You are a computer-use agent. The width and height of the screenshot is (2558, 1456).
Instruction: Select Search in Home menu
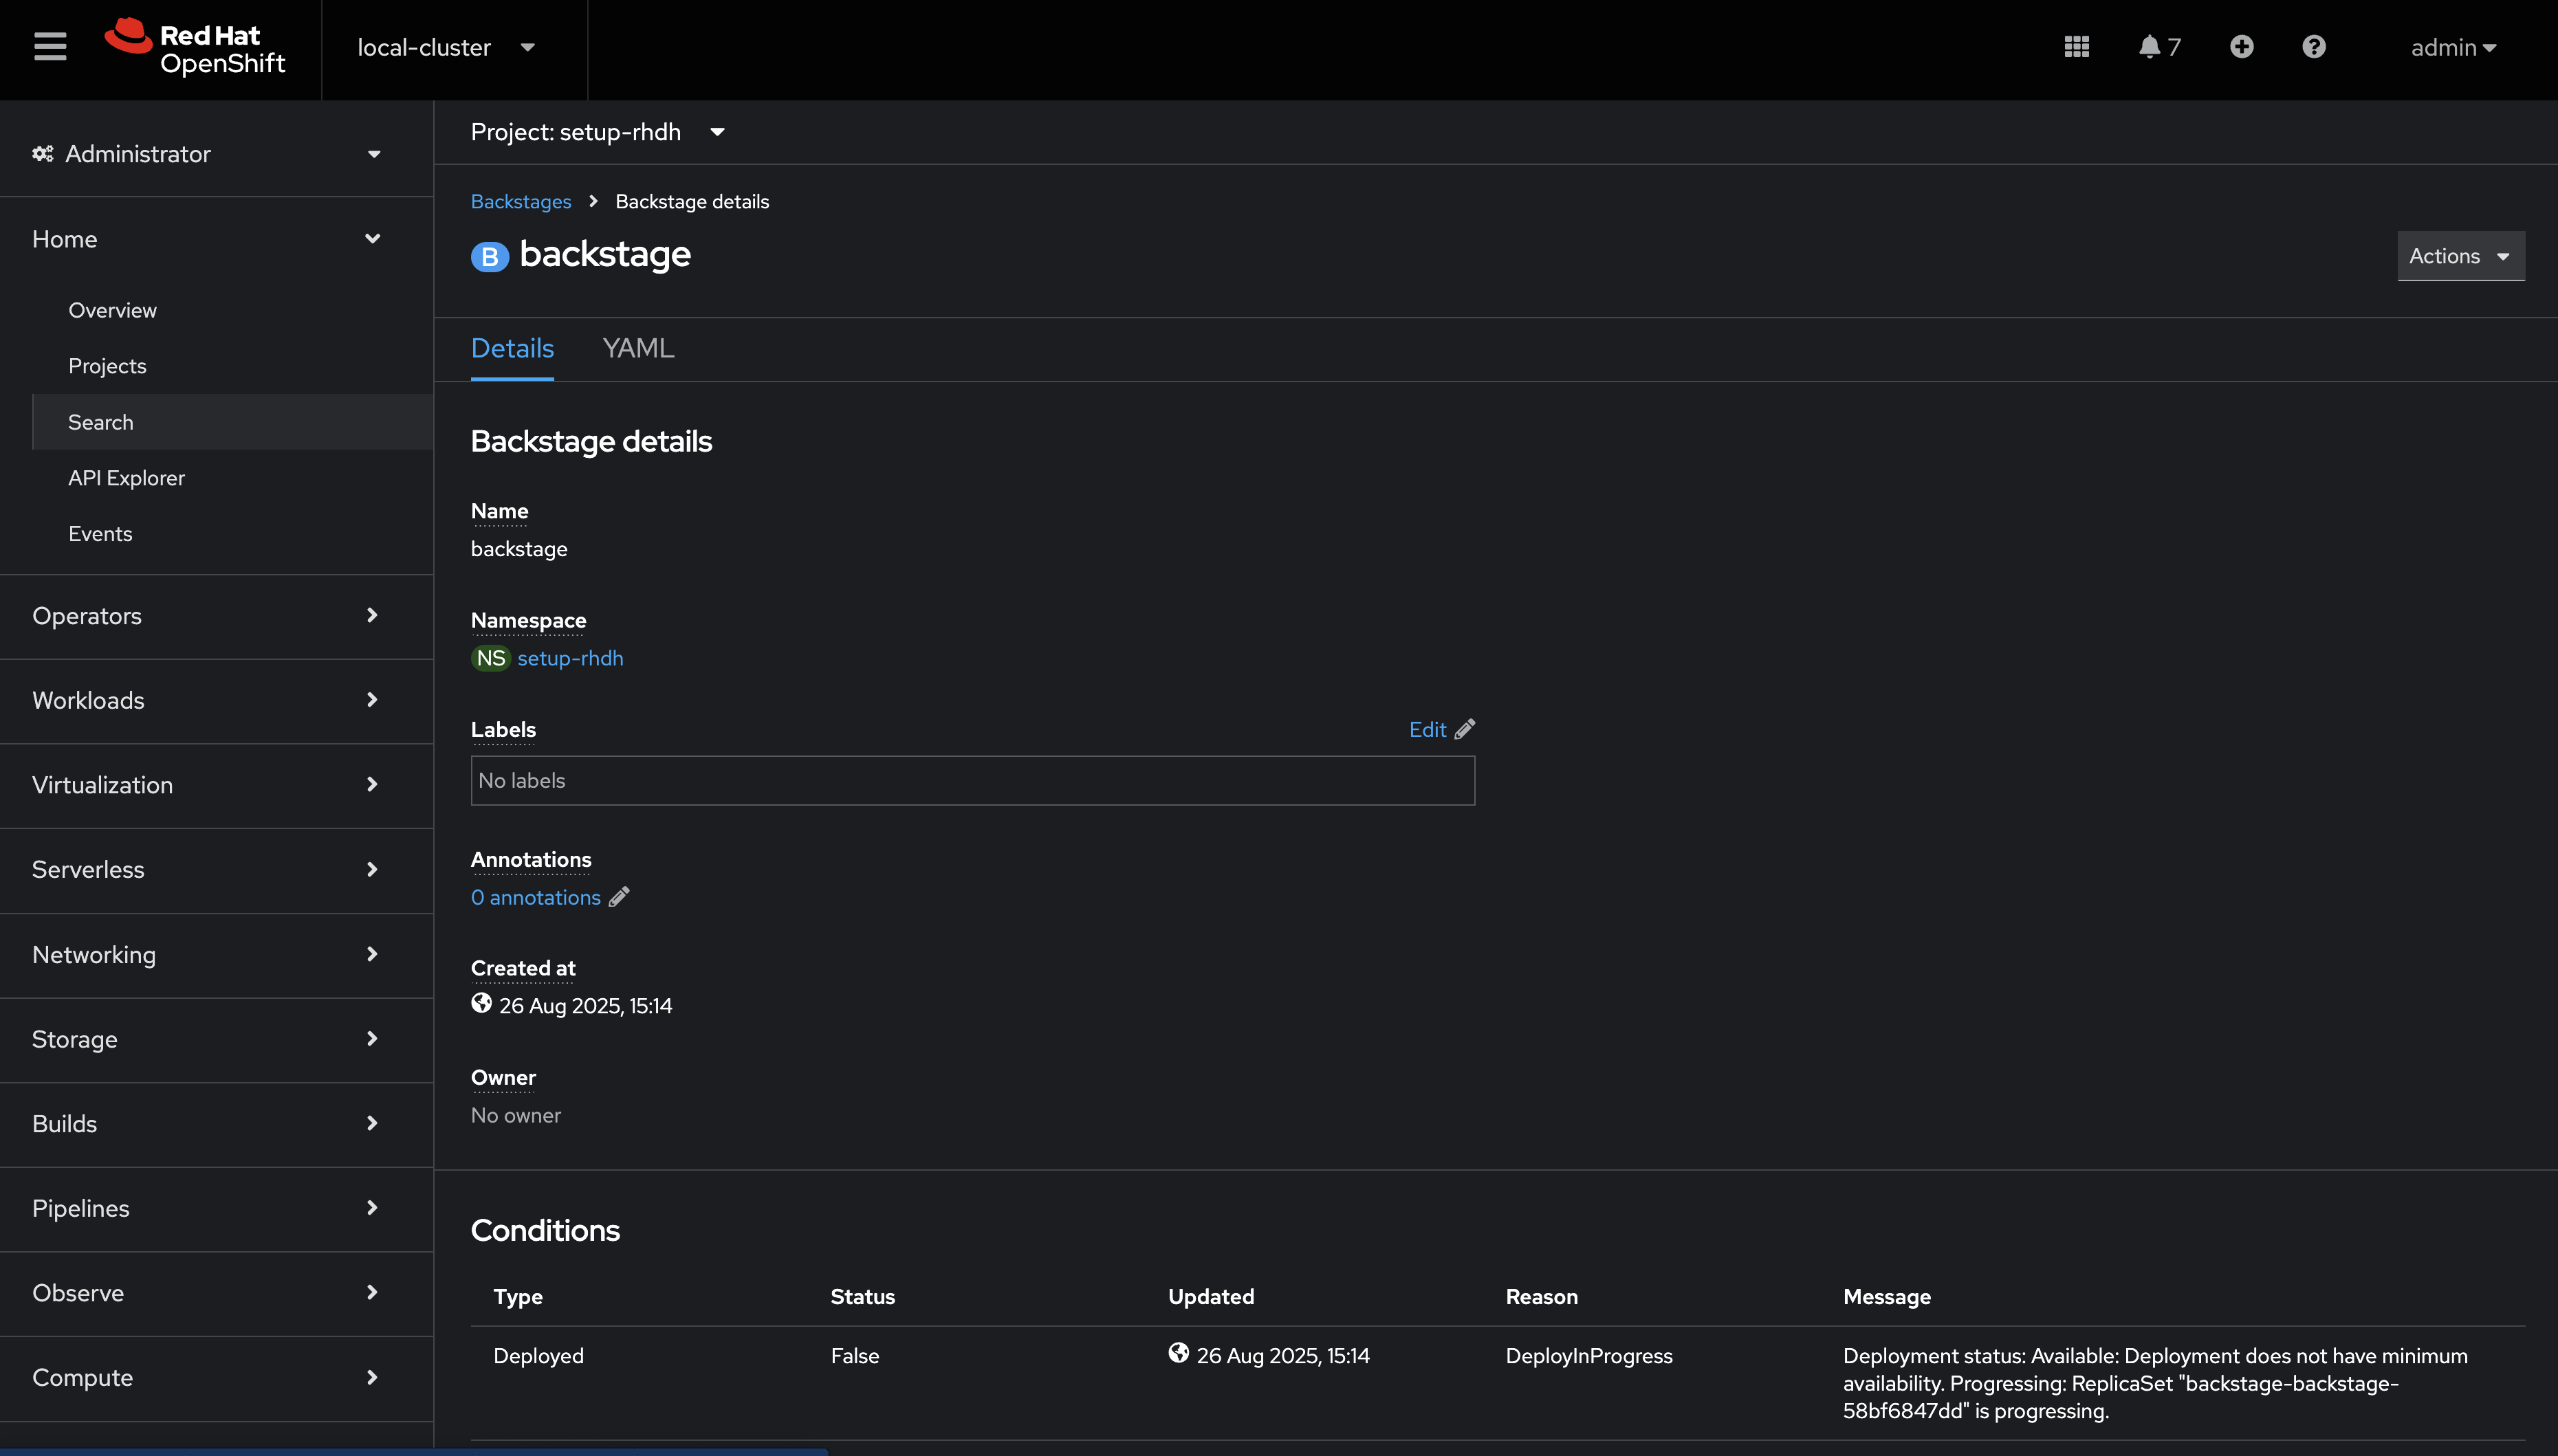[x=233, y=422]
